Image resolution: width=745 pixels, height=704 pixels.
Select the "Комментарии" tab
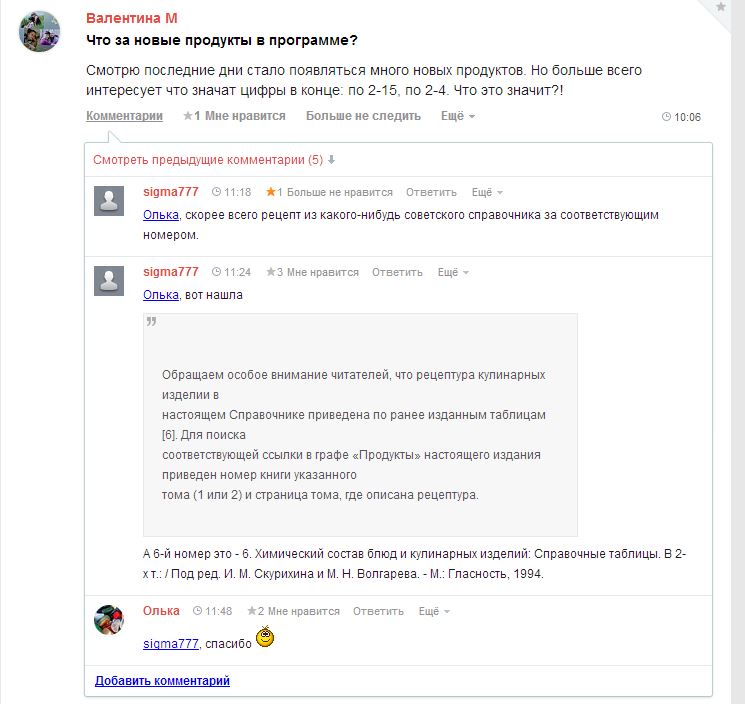click(x=124, y=116)
